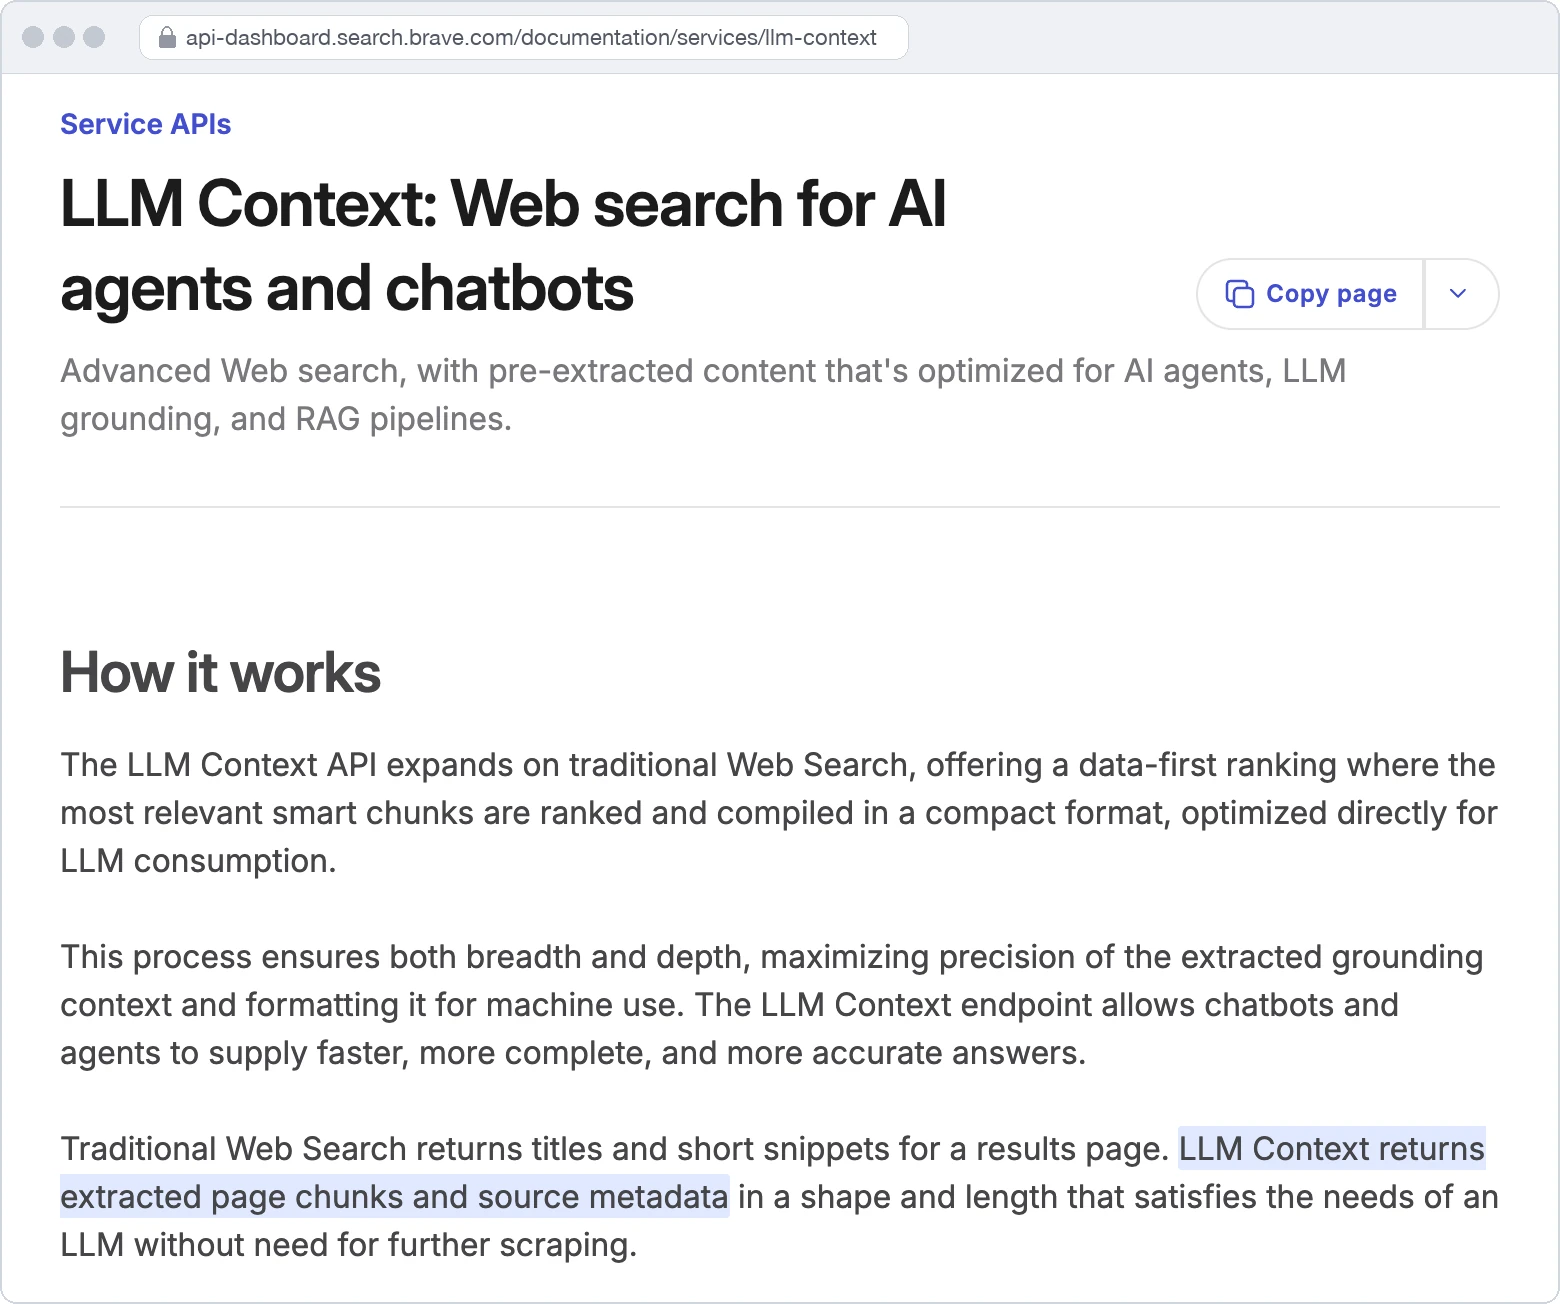
Task: Click the page title "LLM Context: Web search for AI"
Action: [503, 204]
